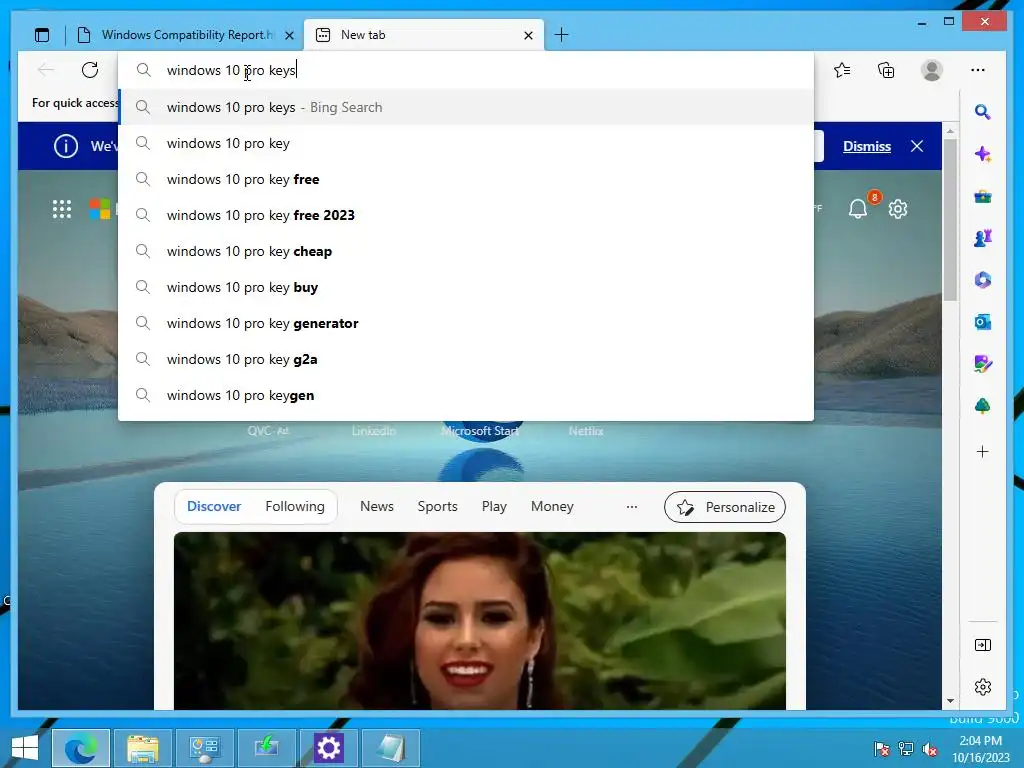Expand more feed categories ellipsis

coord(632,507)
